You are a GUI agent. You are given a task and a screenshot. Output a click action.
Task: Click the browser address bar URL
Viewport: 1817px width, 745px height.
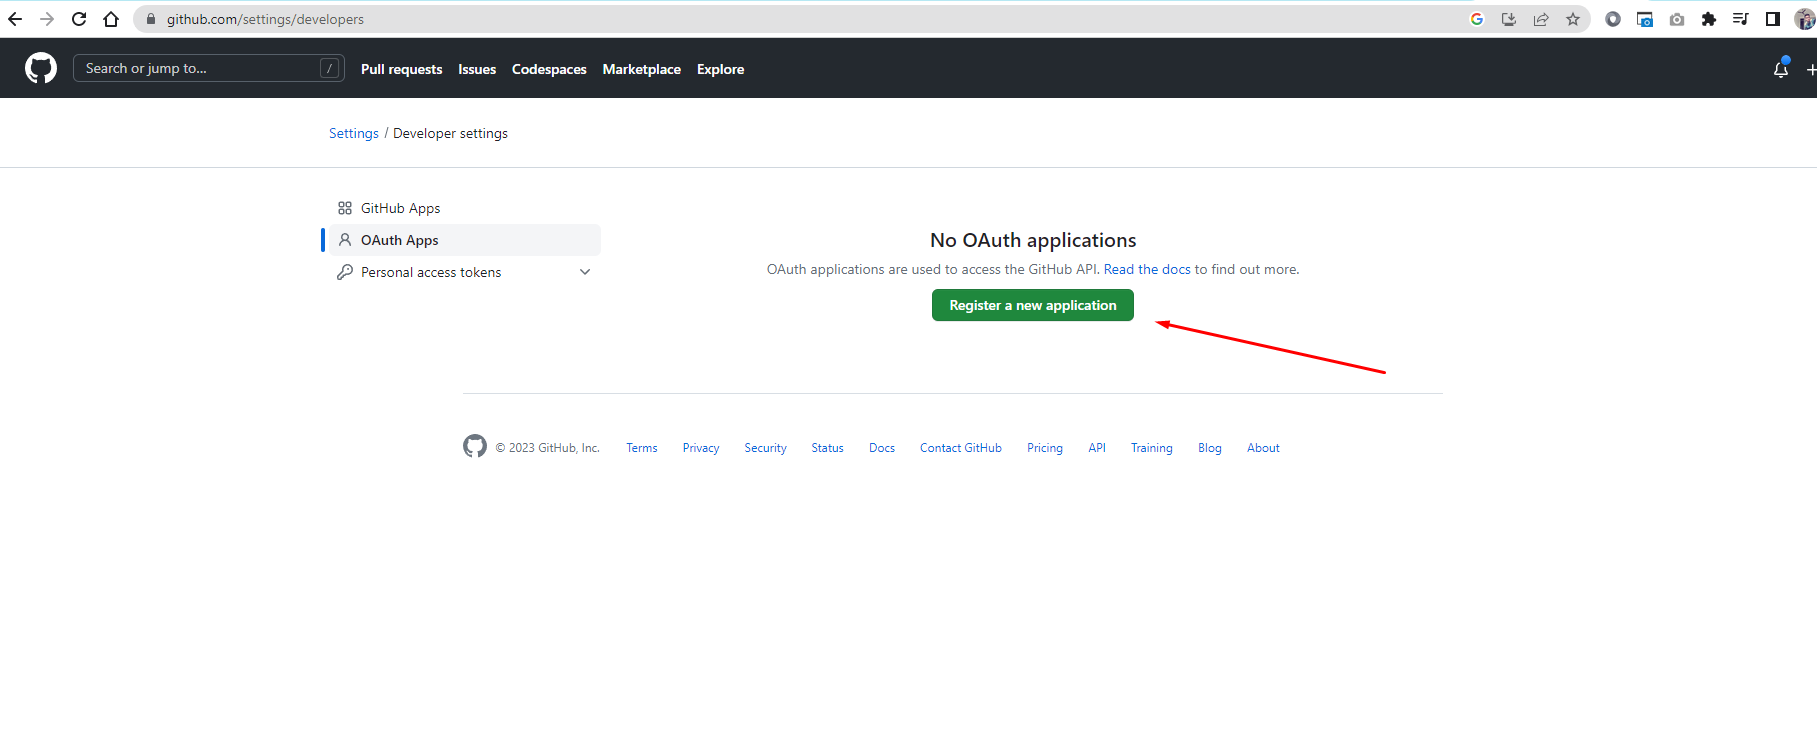click(265, 19)
